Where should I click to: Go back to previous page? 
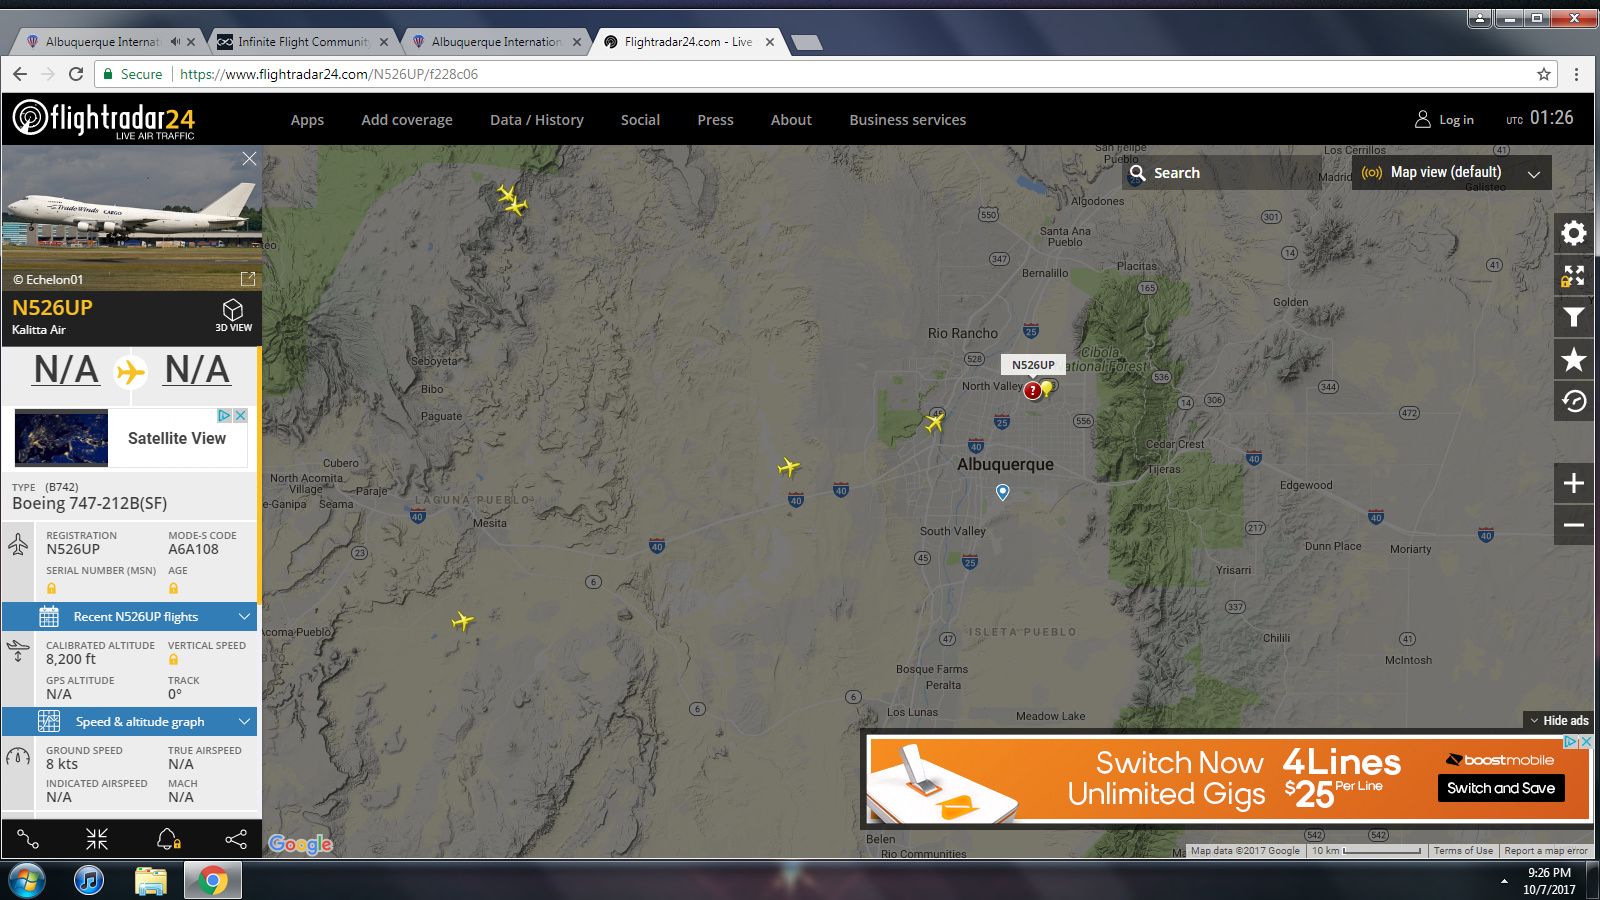point(20,74)
